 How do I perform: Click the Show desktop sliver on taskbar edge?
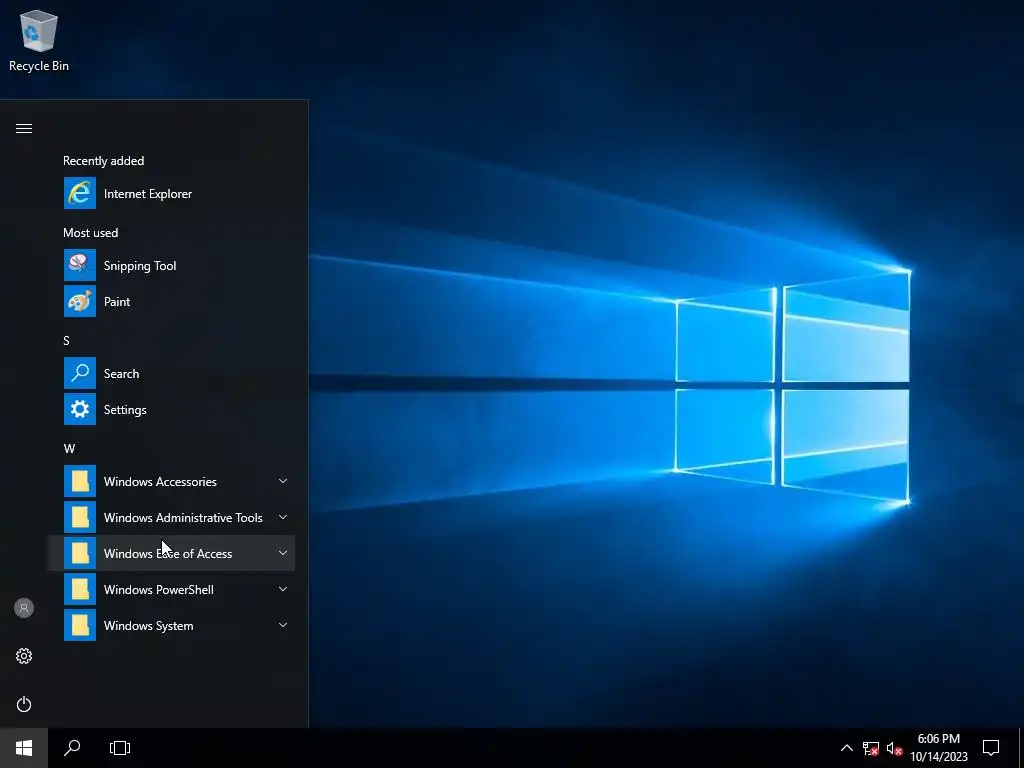[1021, 748]
